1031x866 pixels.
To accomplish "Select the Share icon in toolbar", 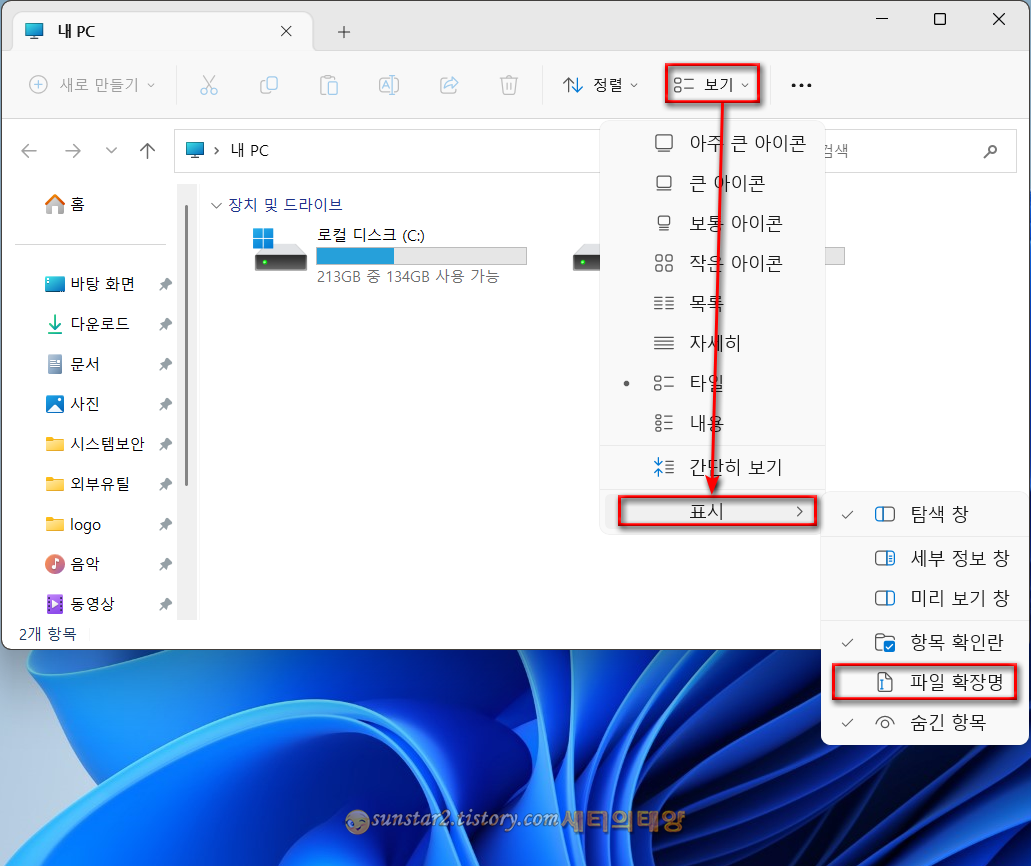I will pos(448,85).
